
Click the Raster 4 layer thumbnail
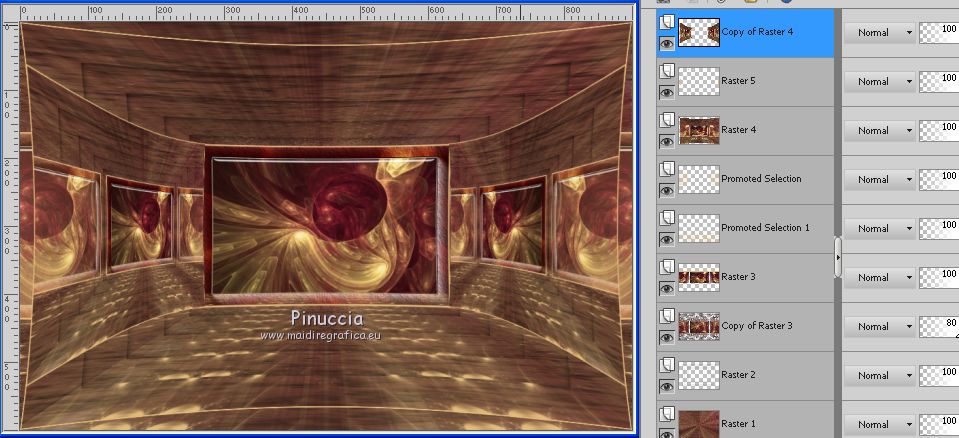tap(699, 130)
